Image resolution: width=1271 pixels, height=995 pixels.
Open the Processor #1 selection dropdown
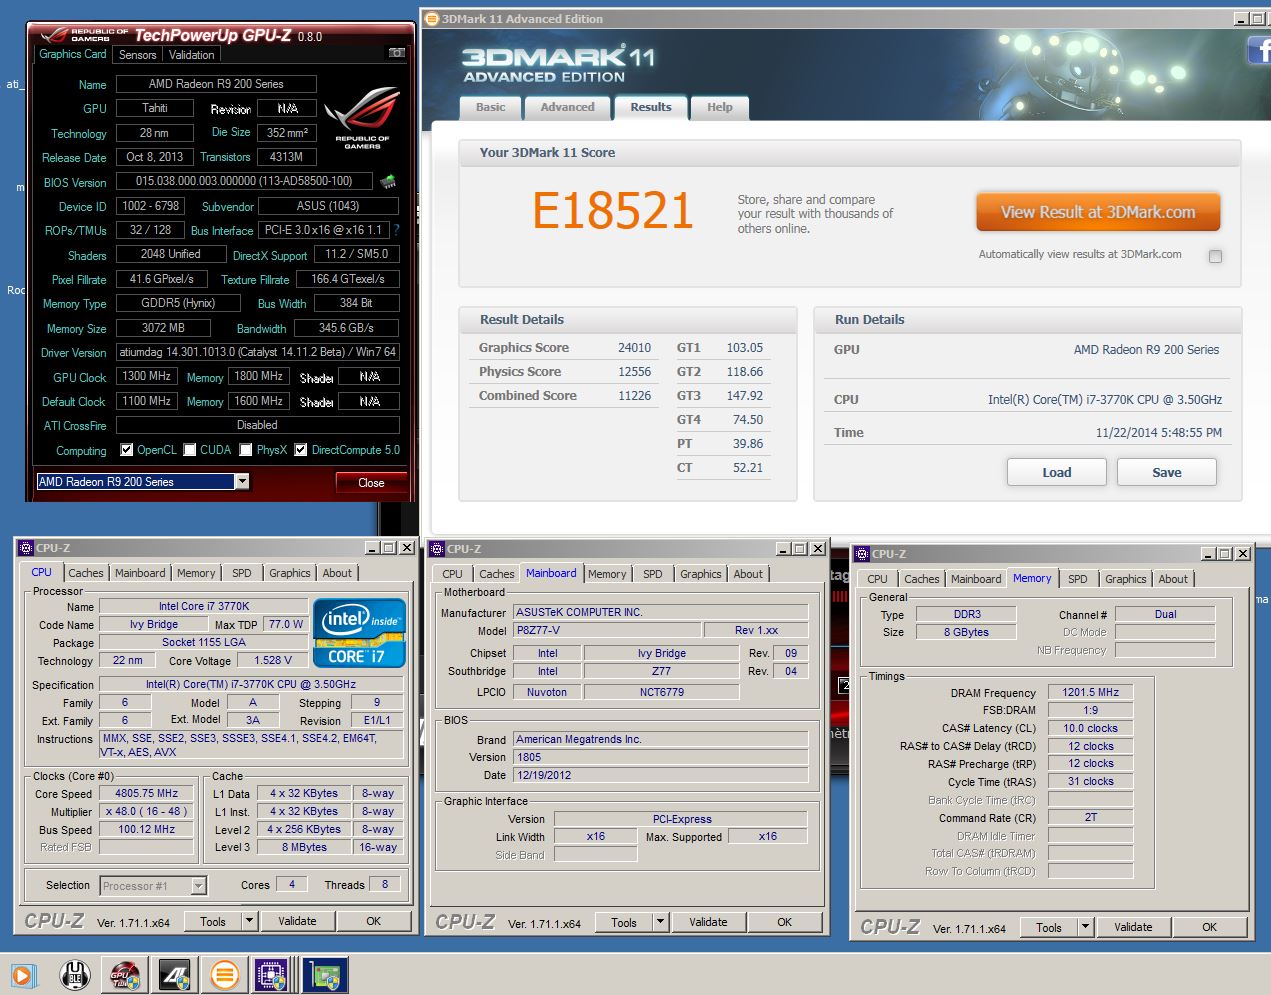(198, 886)
